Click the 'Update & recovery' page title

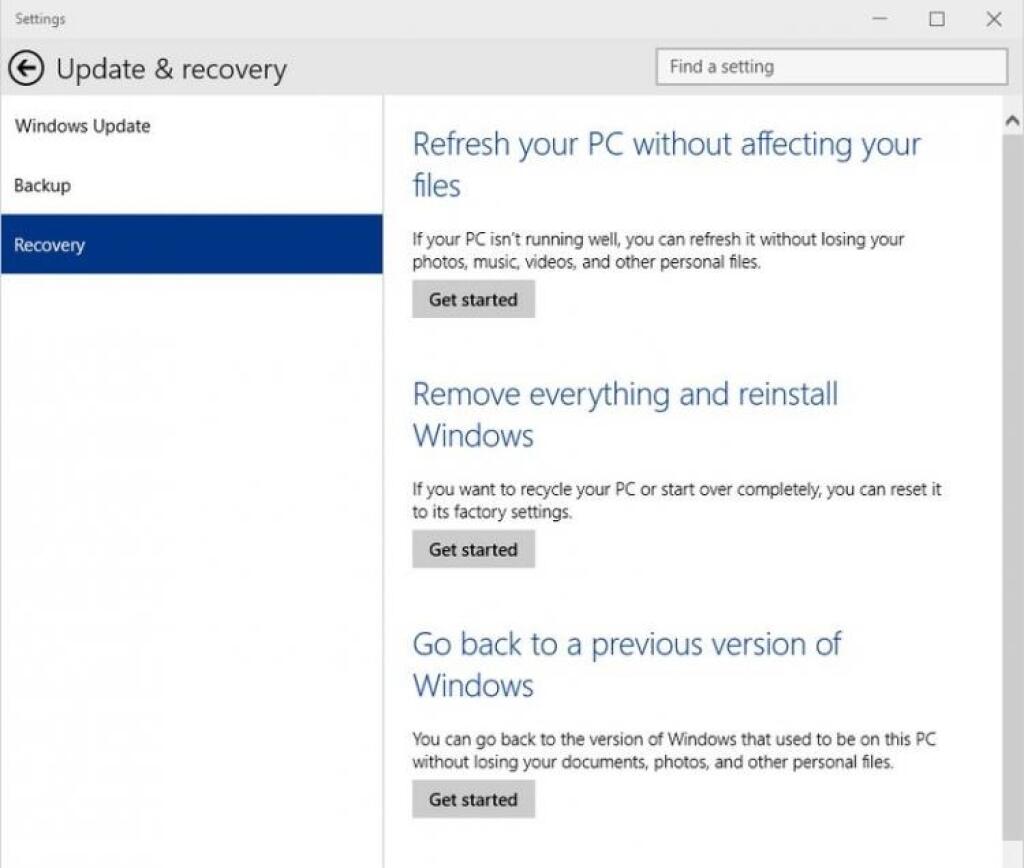pyautogui.click(x=171, y=69)
